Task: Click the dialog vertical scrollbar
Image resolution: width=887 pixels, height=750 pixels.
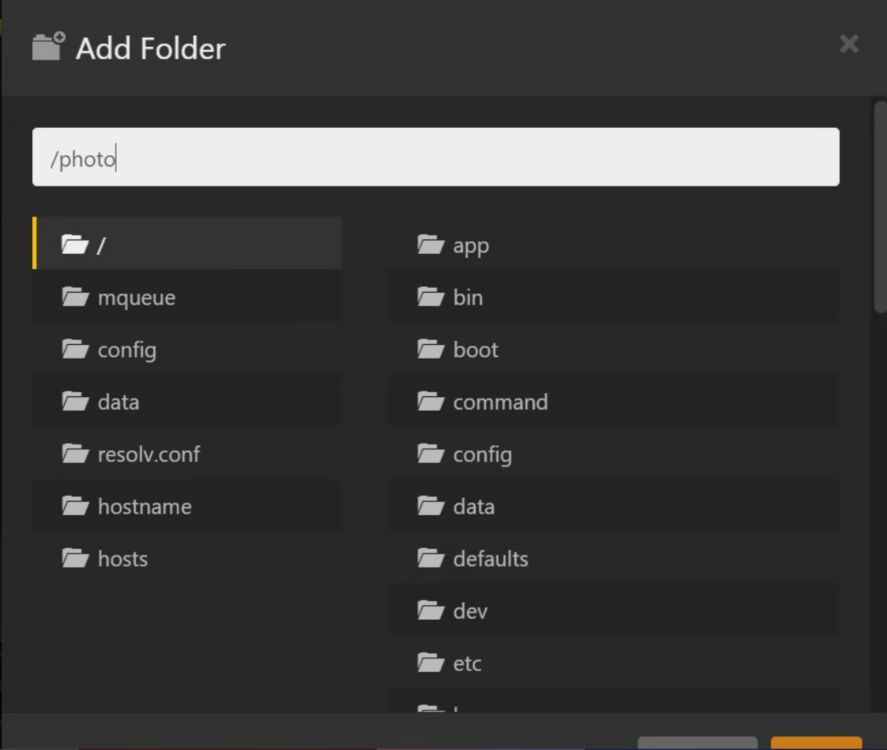Action: pos(880,206)
